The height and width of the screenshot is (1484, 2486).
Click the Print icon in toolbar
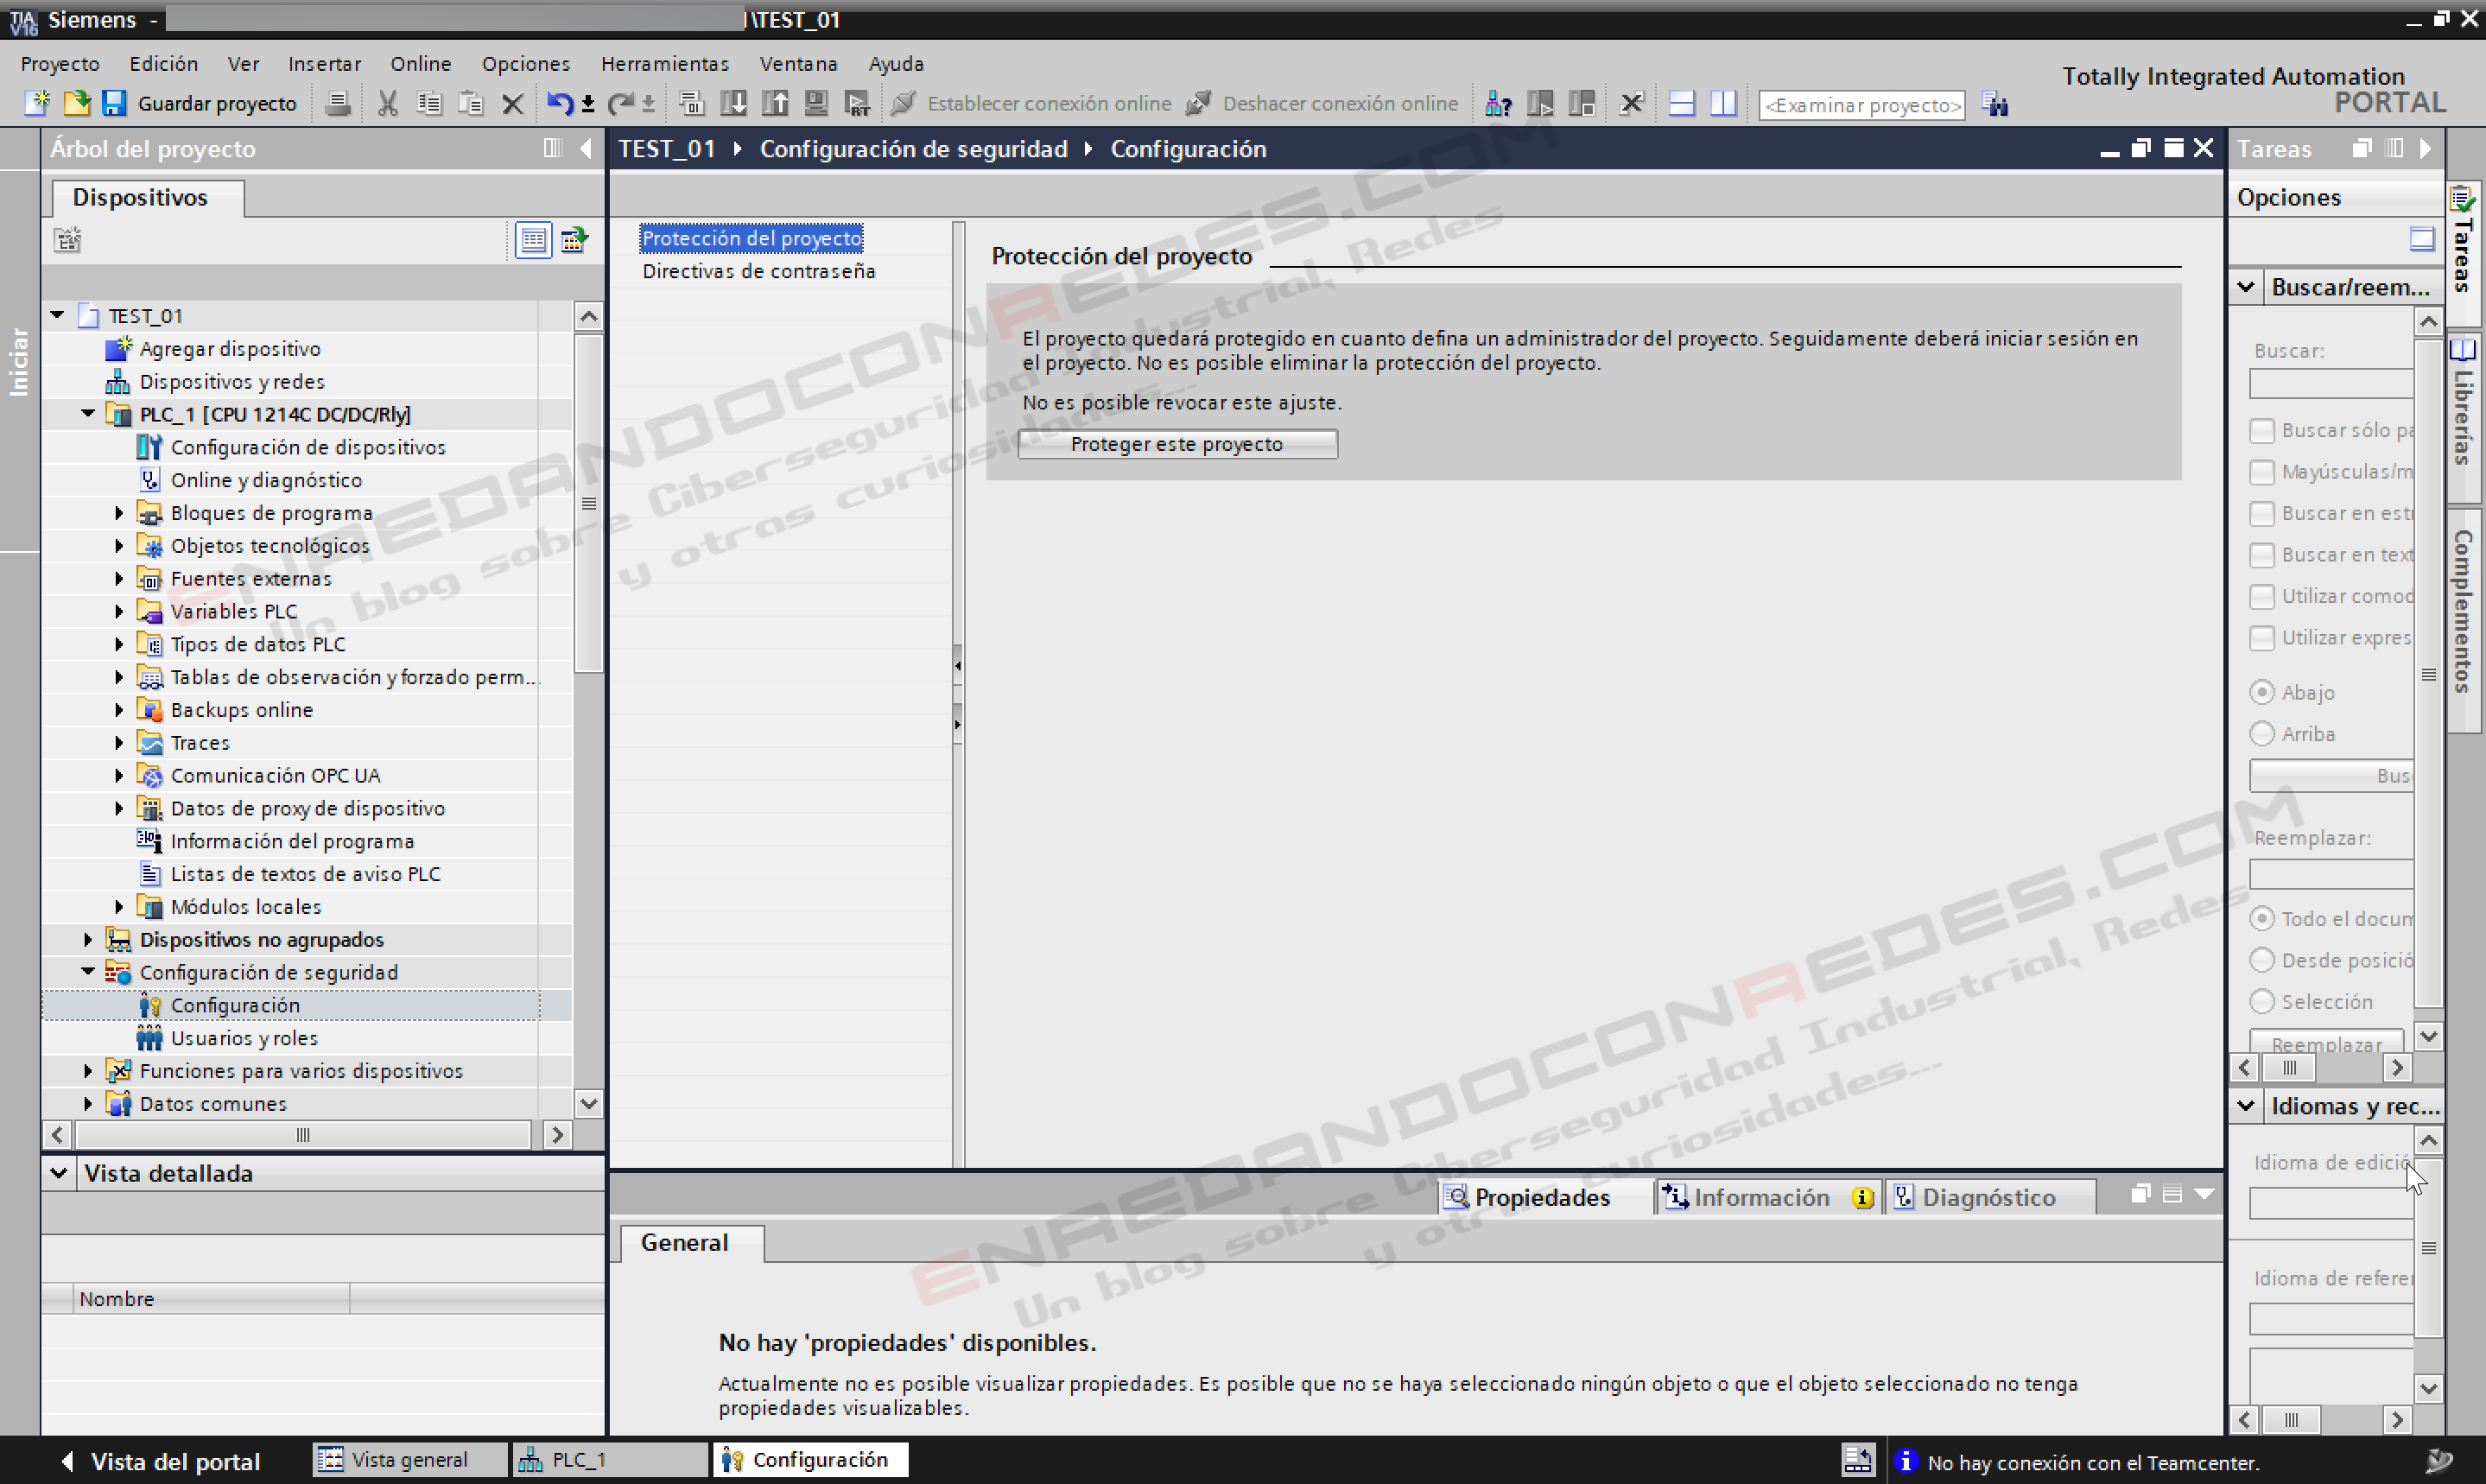click(338, 103)
